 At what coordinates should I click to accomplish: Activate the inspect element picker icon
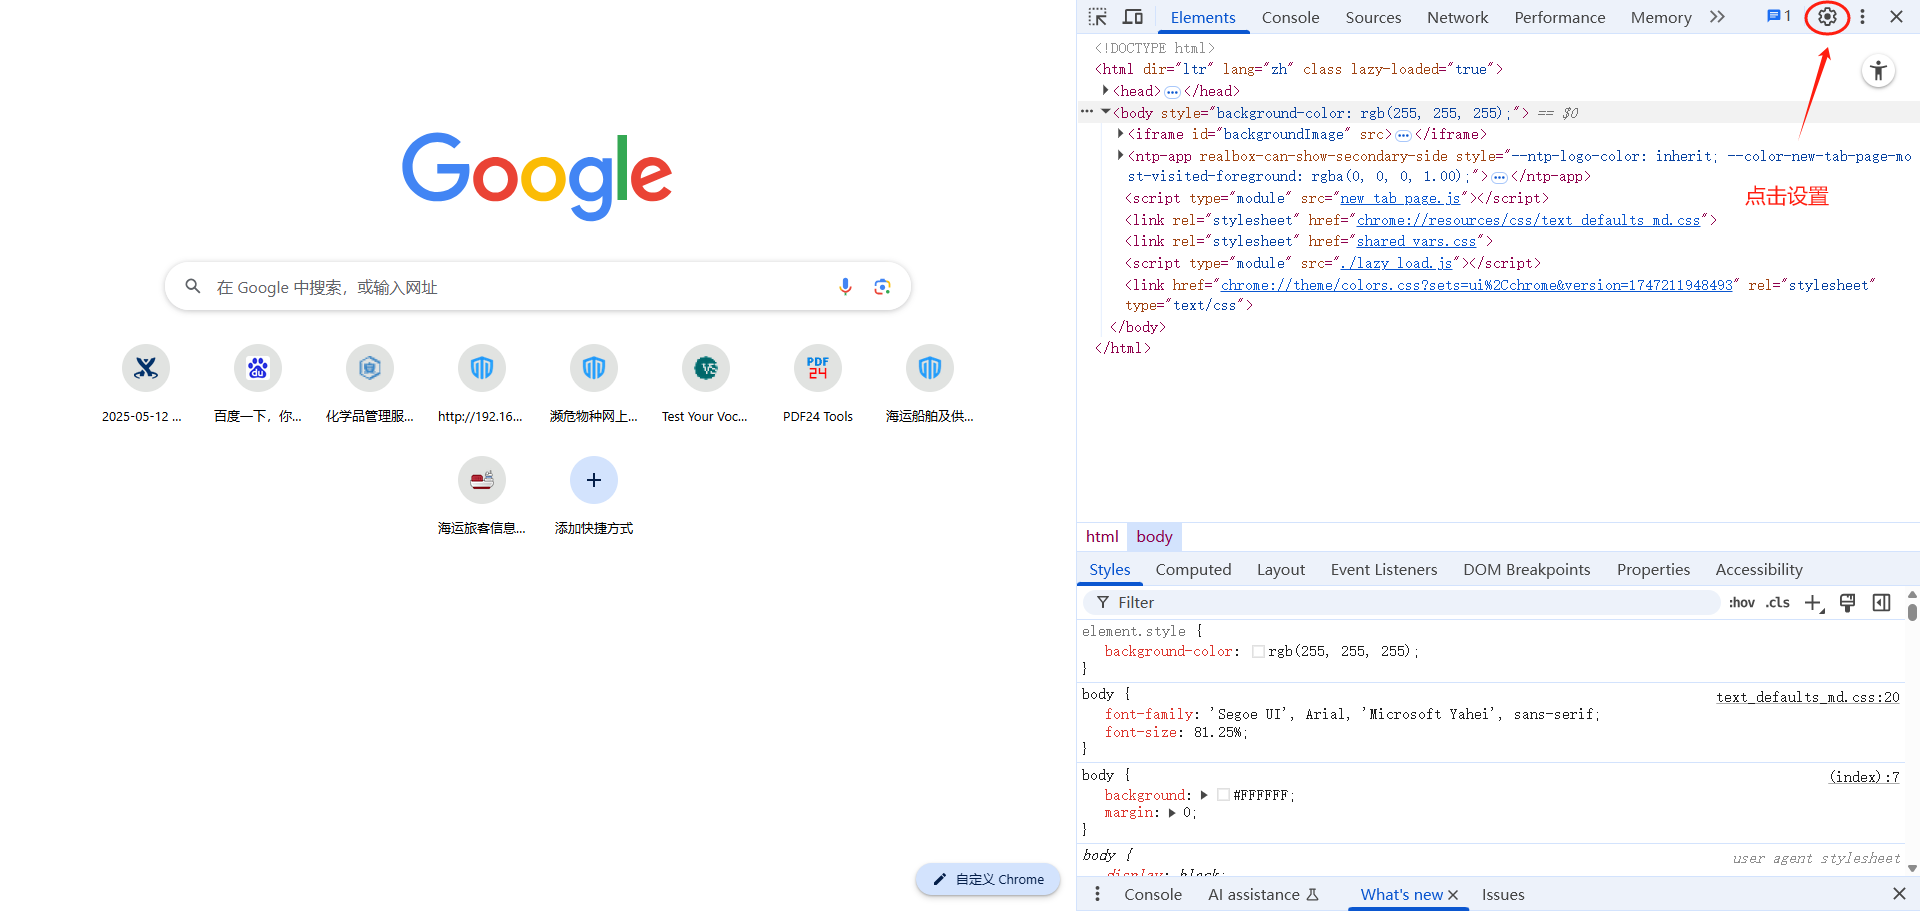point(1098,17)
